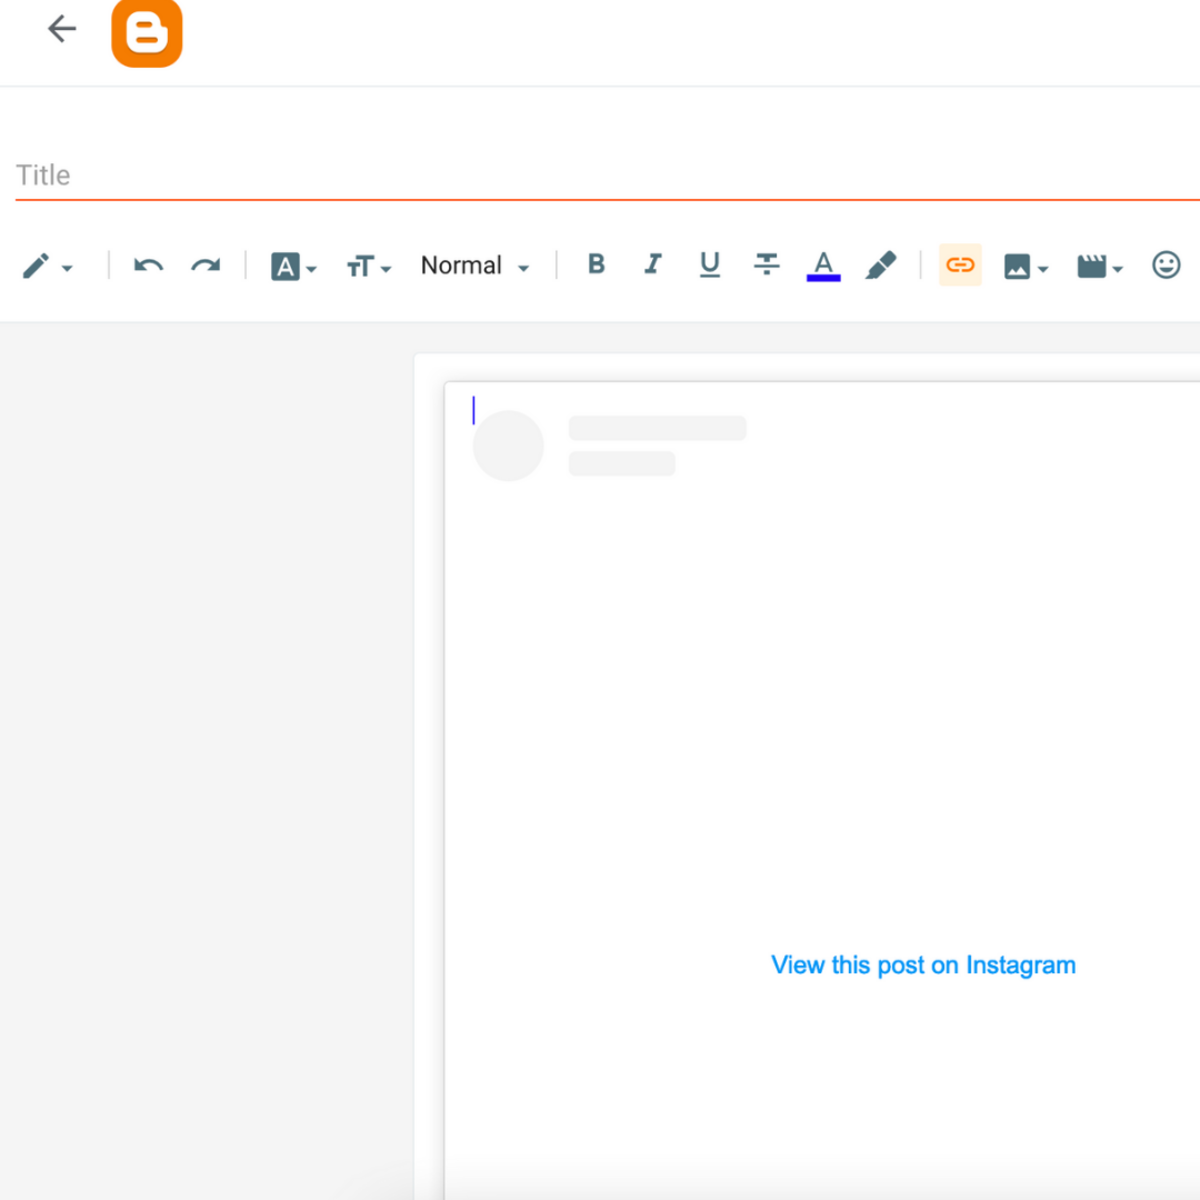Screen dimensions: 1200x1200
Task: Select the highlighter background color tool
Action: tap(881, 265)
